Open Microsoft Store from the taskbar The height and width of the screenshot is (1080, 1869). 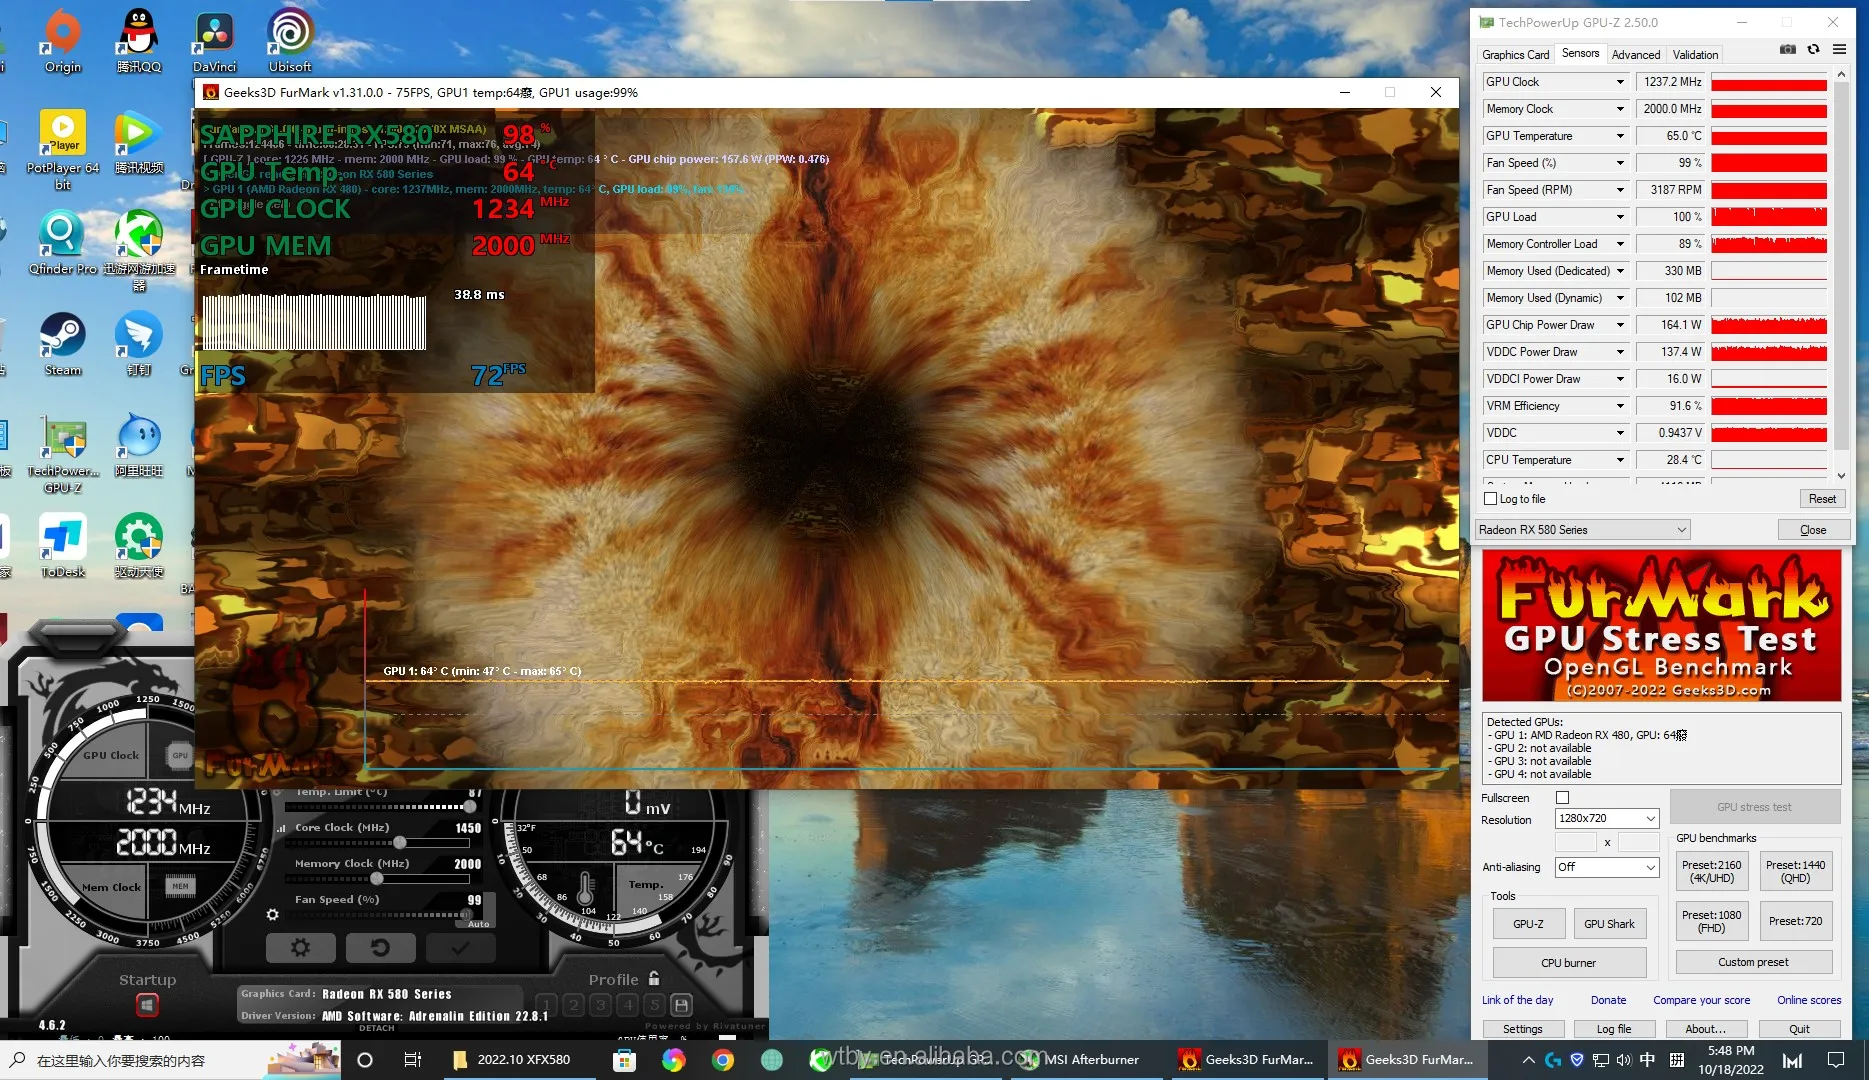(x=624, y=1060)
